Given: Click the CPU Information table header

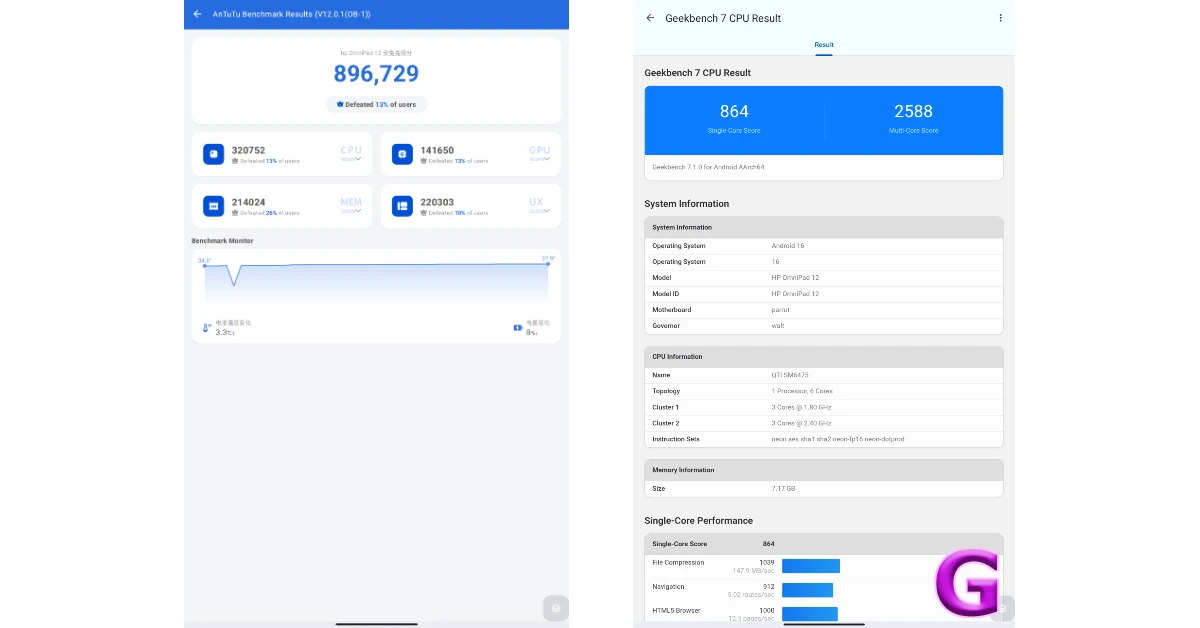Looking at the screenshot, I should pyautogui.click(x=824, y=357).
